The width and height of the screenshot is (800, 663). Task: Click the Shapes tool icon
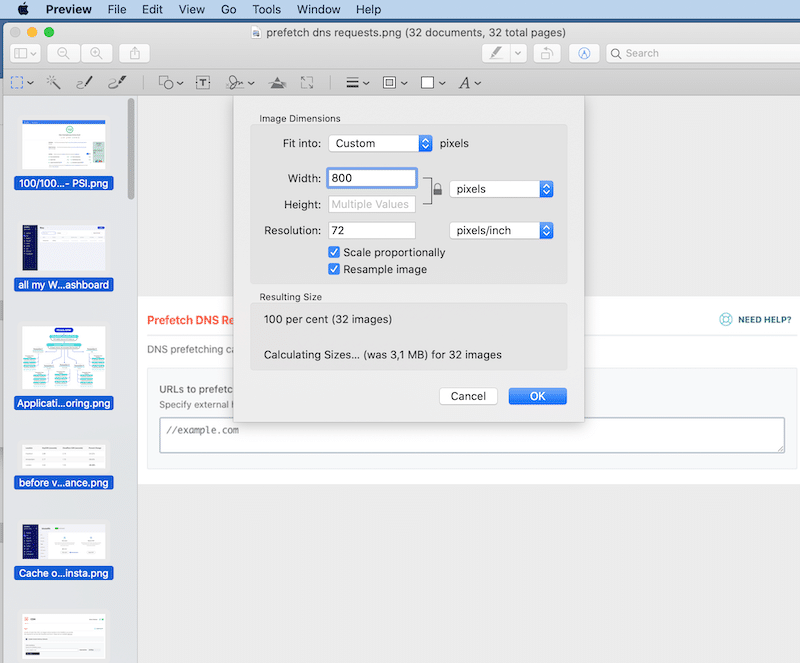click(166, 82)
